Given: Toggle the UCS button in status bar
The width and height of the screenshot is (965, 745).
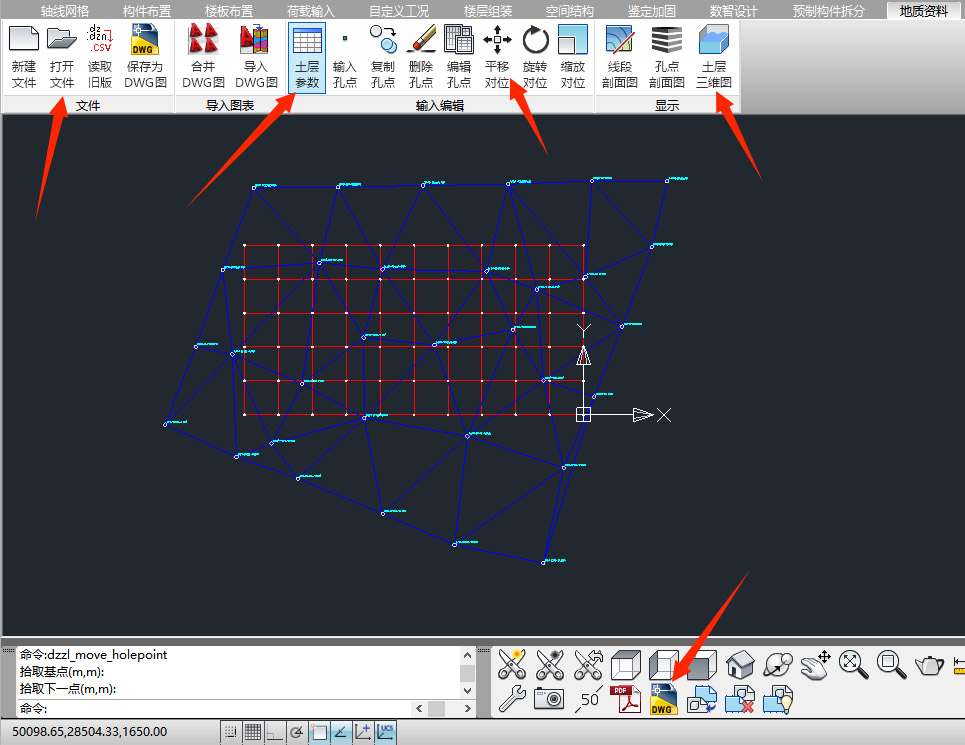Looking at the screenshot, I should (385, 732).
